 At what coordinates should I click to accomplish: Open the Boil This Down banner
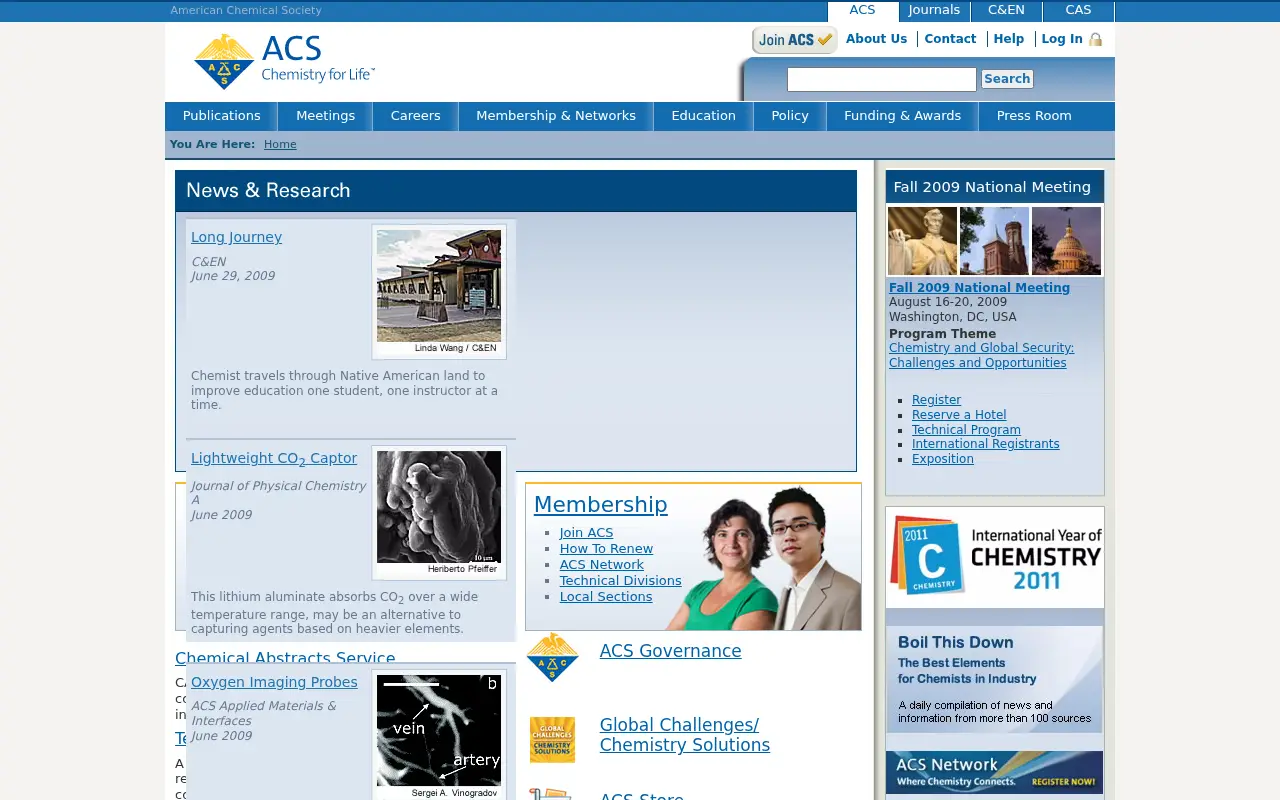pyautogui.click(x=995, y=679)
